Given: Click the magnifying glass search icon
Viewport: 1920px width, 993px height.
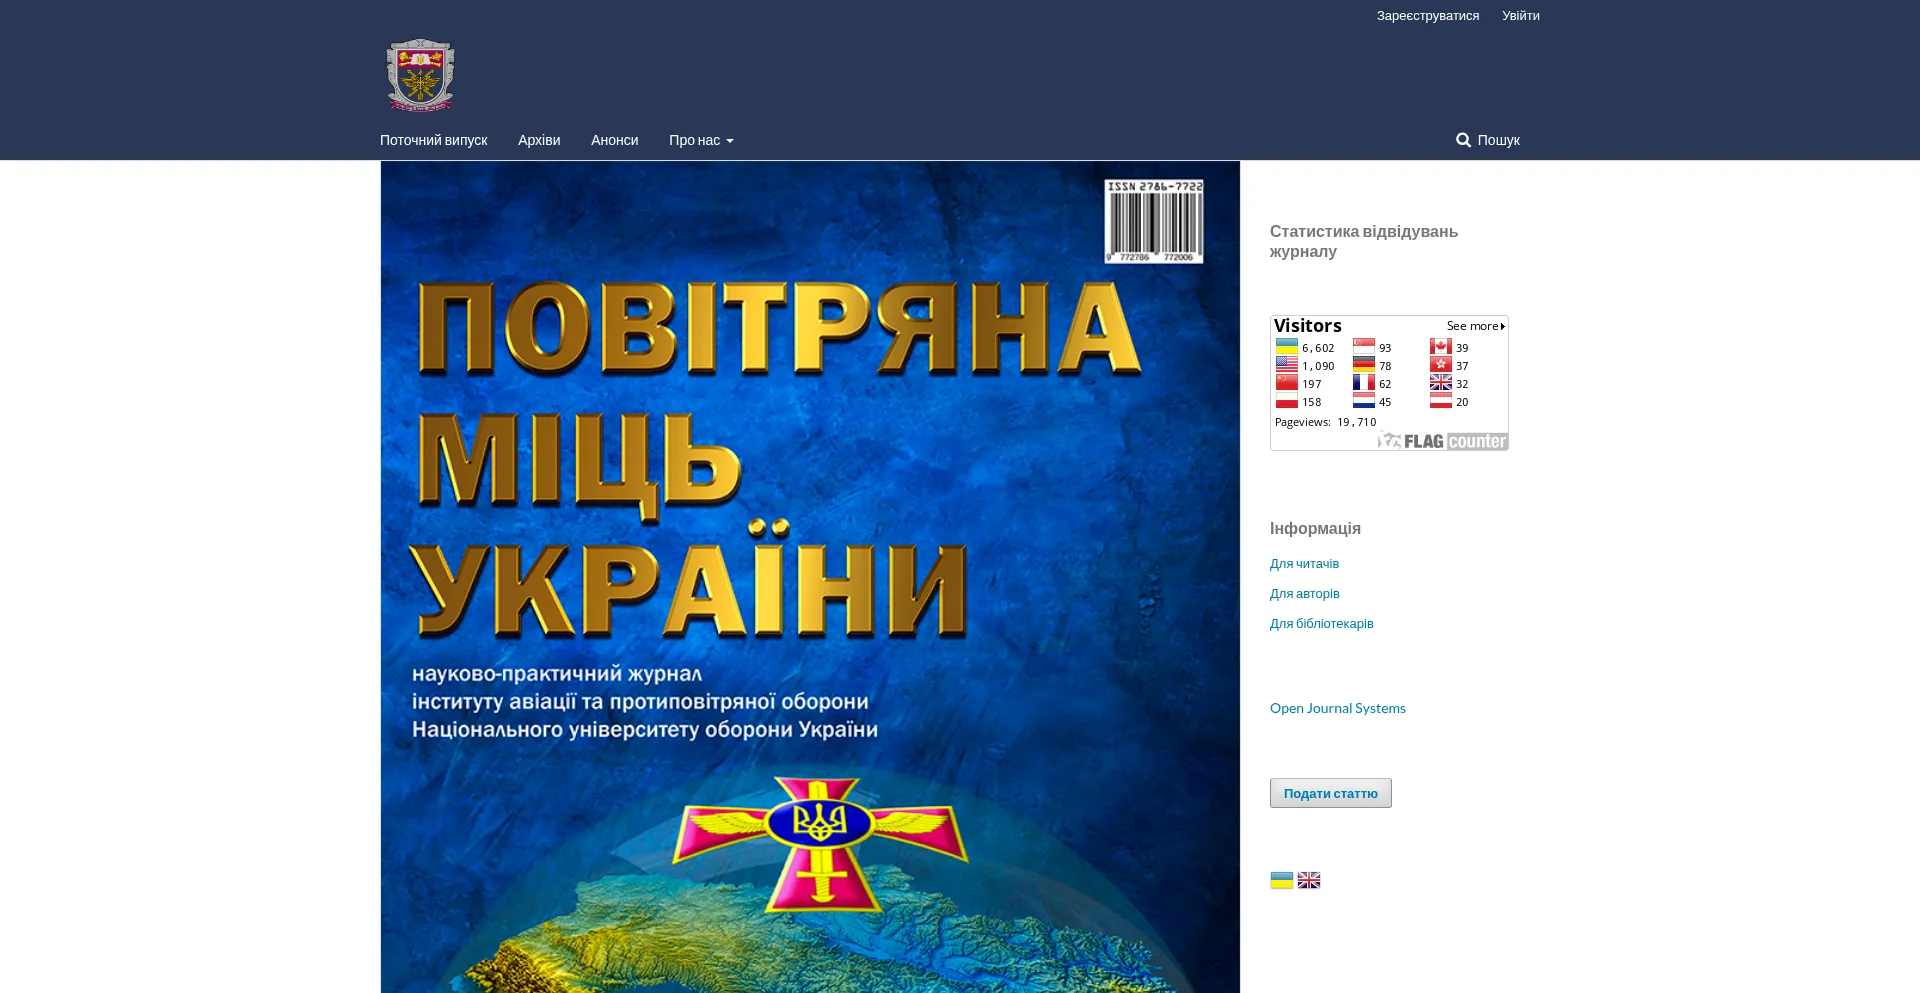Looking at the screenshot, I should (x=1463, y=140).
